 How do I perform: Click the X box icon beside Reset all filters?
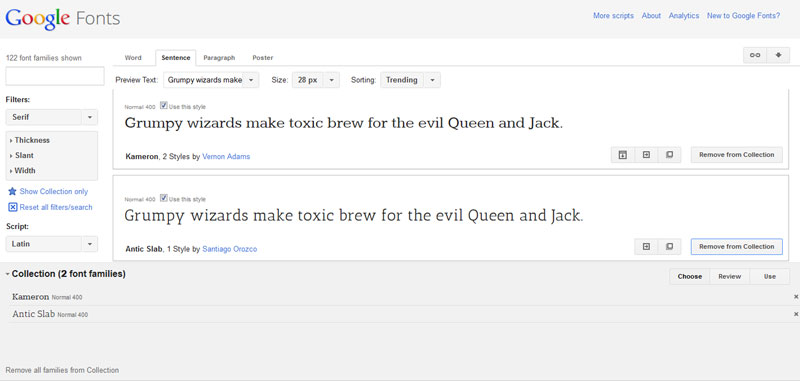(13, 207)
